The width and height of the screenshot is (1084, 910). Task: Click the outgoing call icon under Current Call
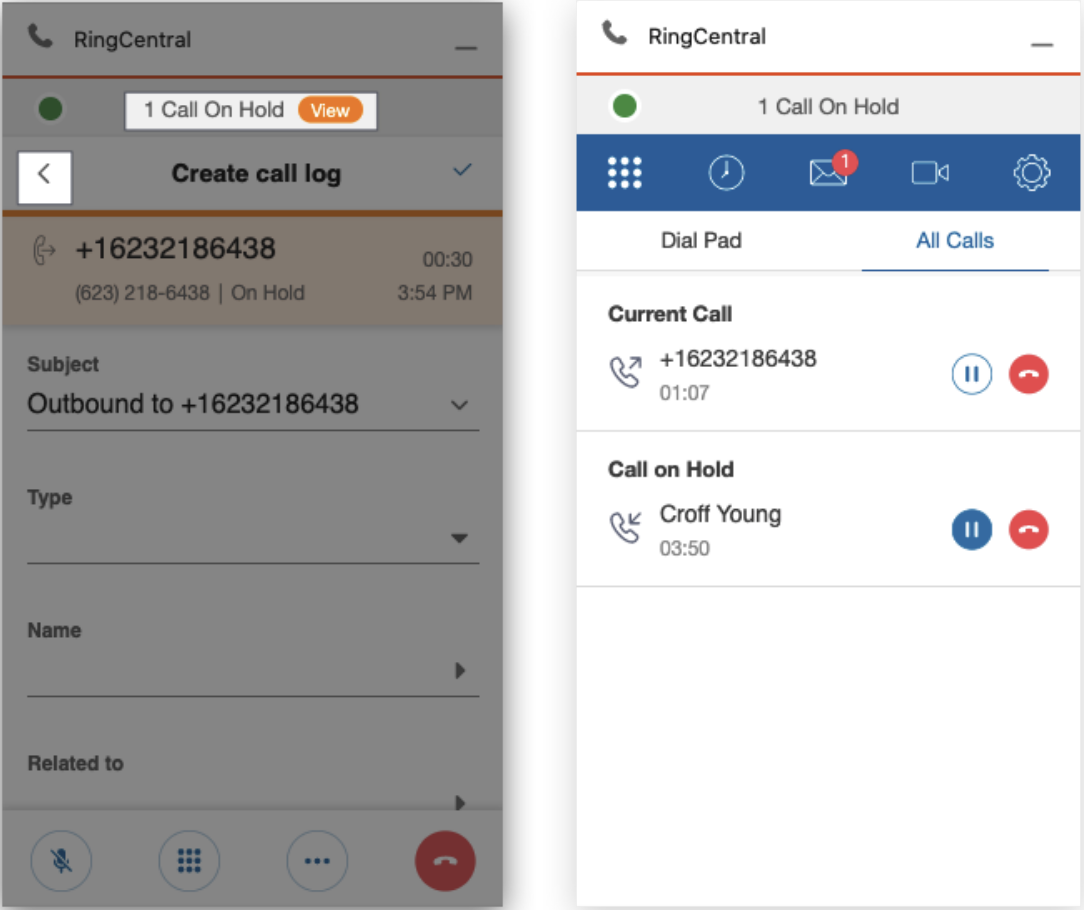pyautogui.click(x=626, y=372)
